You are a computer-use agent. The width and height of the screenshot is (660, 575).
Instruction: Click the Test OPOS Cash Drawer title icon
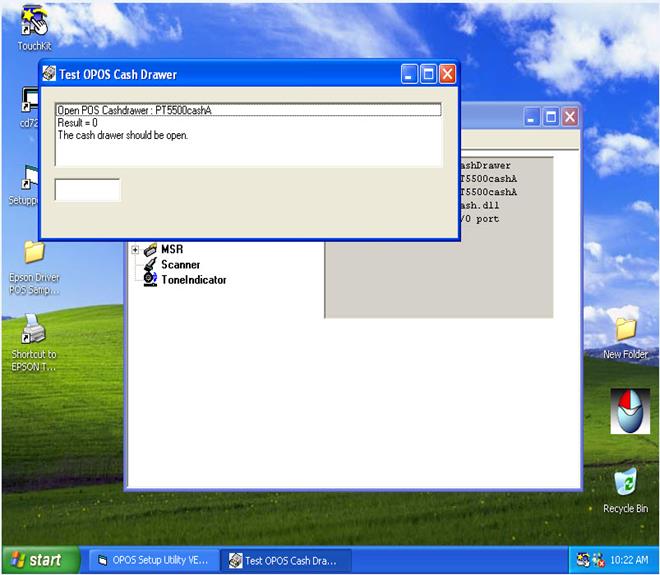49,74
